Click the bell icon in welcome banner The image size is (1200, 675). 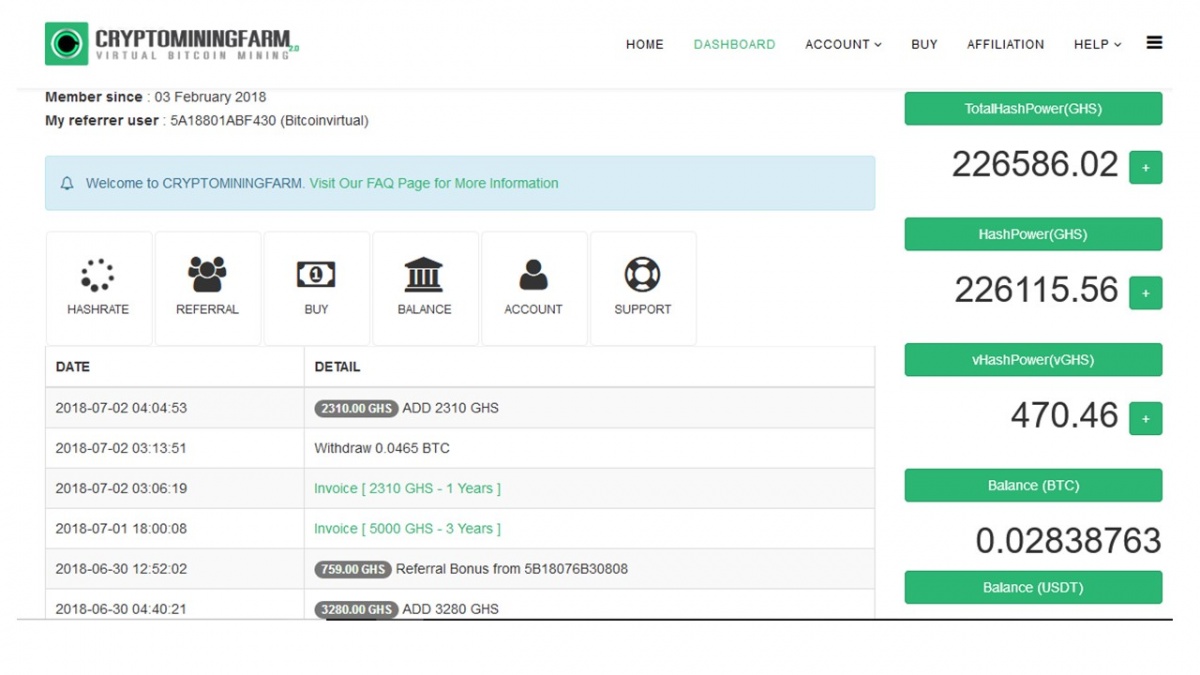click(67, 184)
